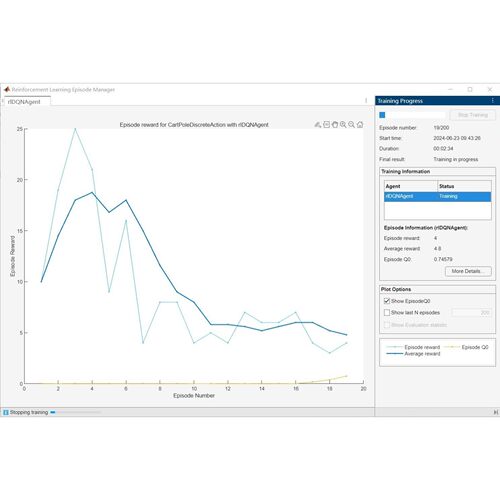Click the data tips icon above plot

[x=326, y=125]
